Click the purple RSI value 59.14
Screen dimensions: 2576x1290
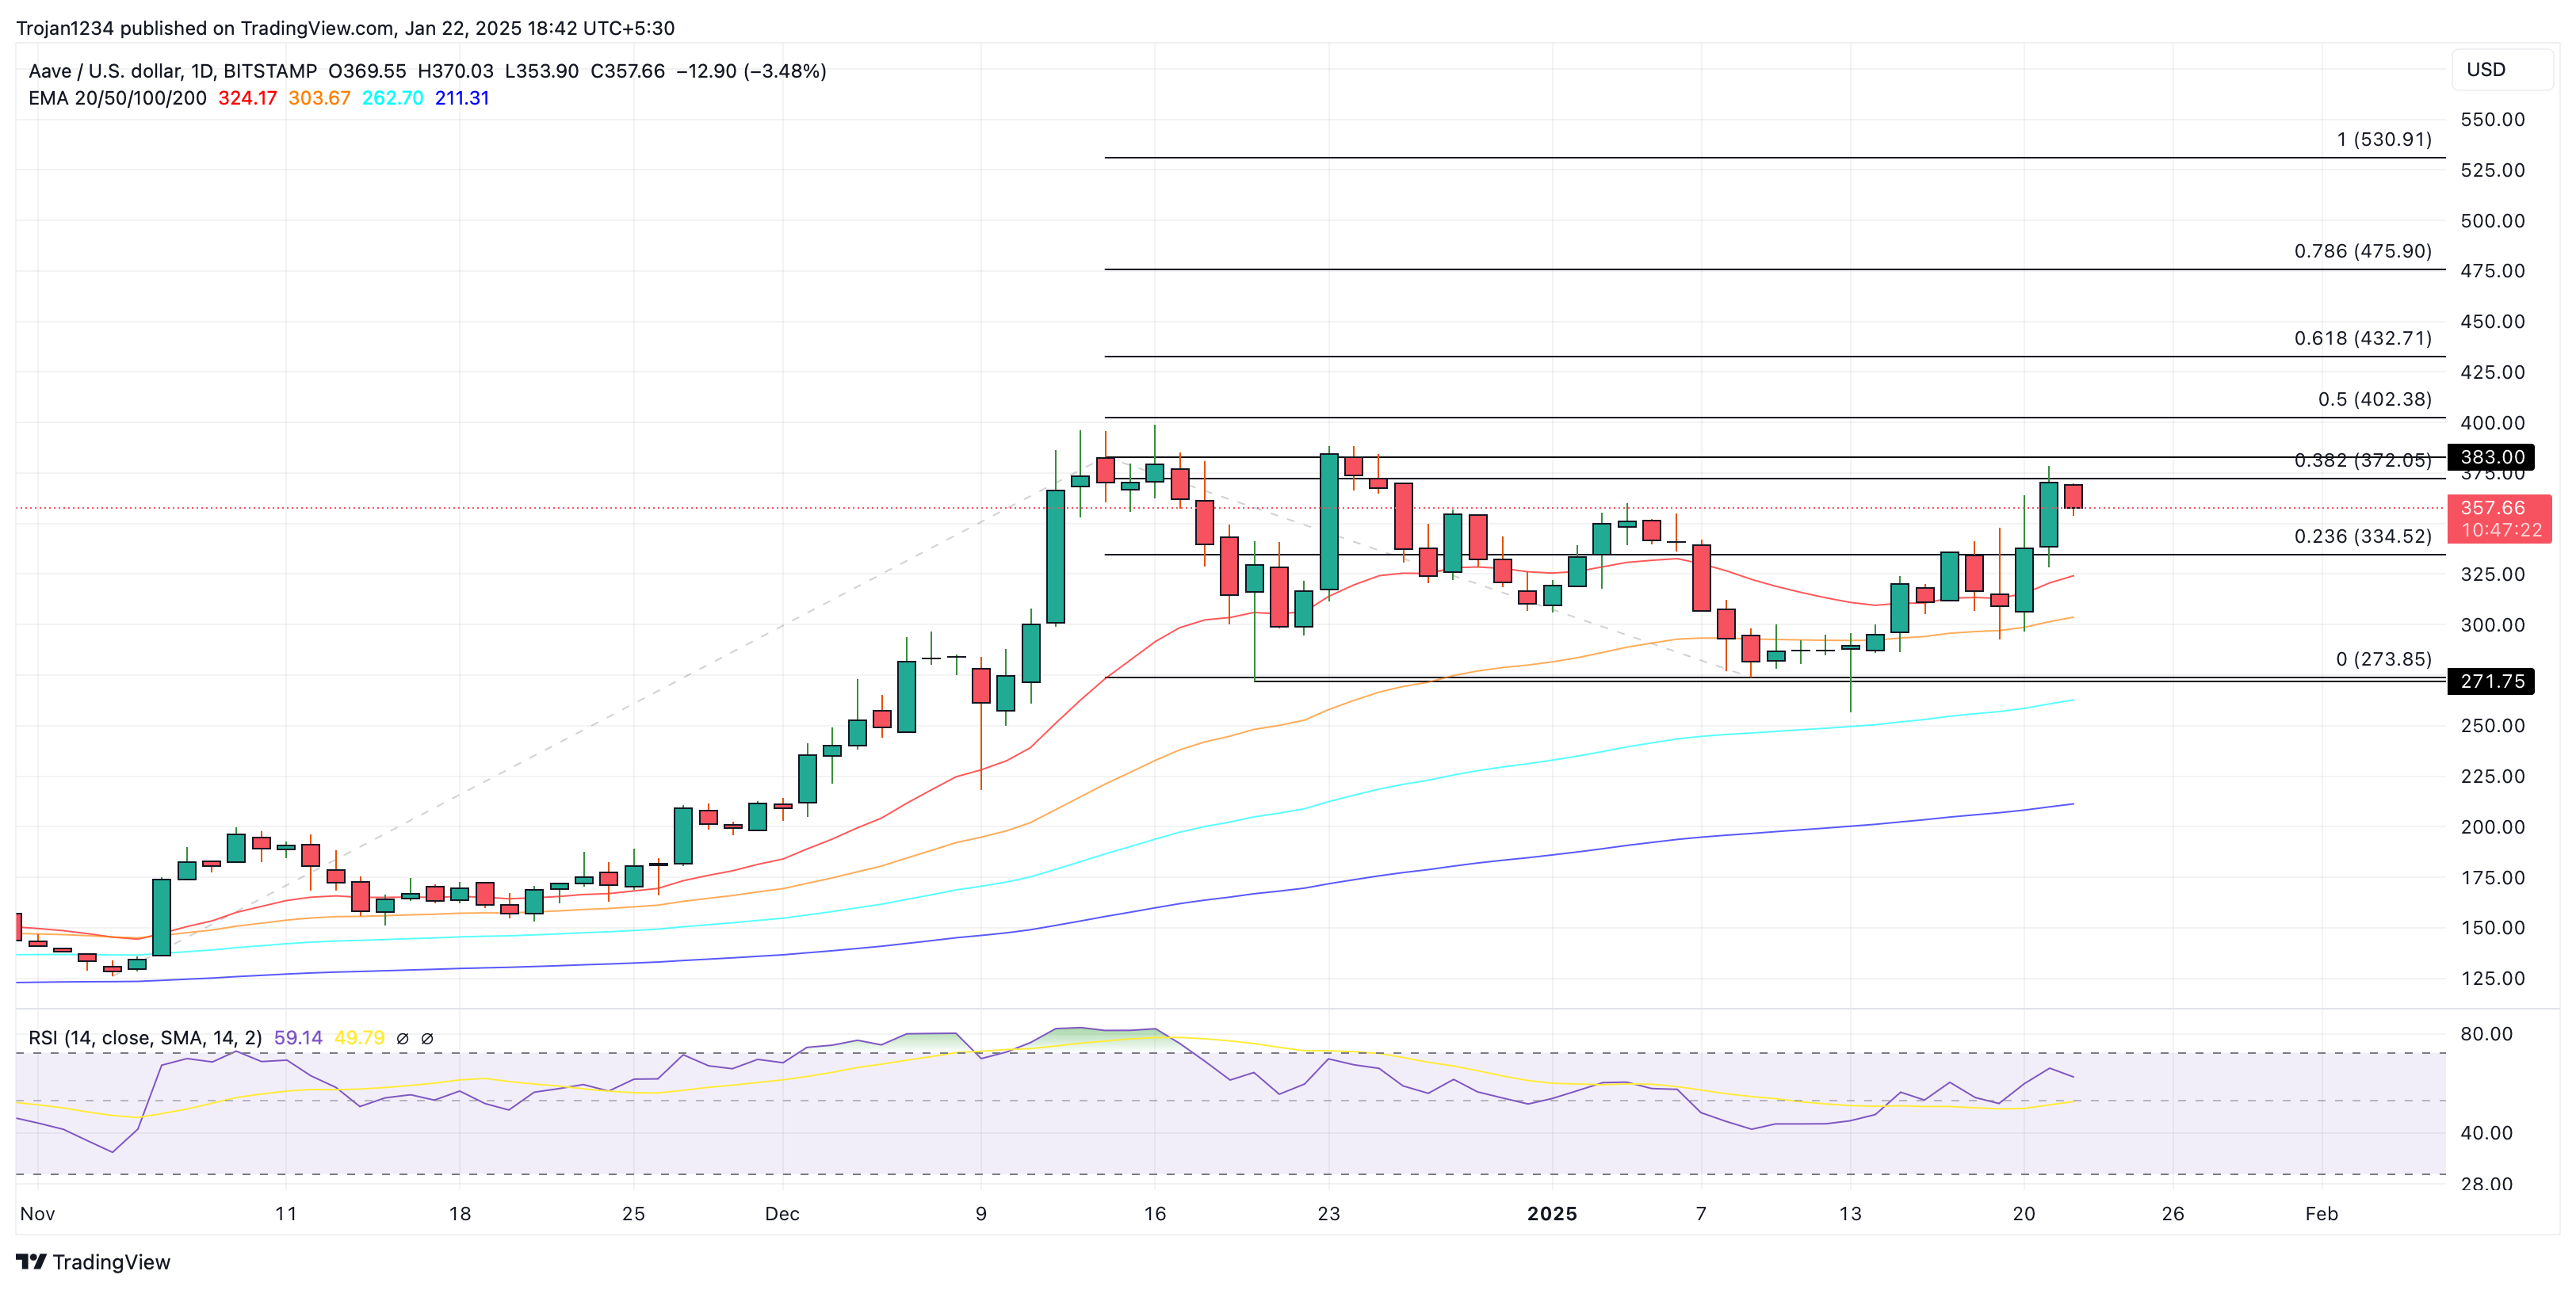(x=298, y=1038)
